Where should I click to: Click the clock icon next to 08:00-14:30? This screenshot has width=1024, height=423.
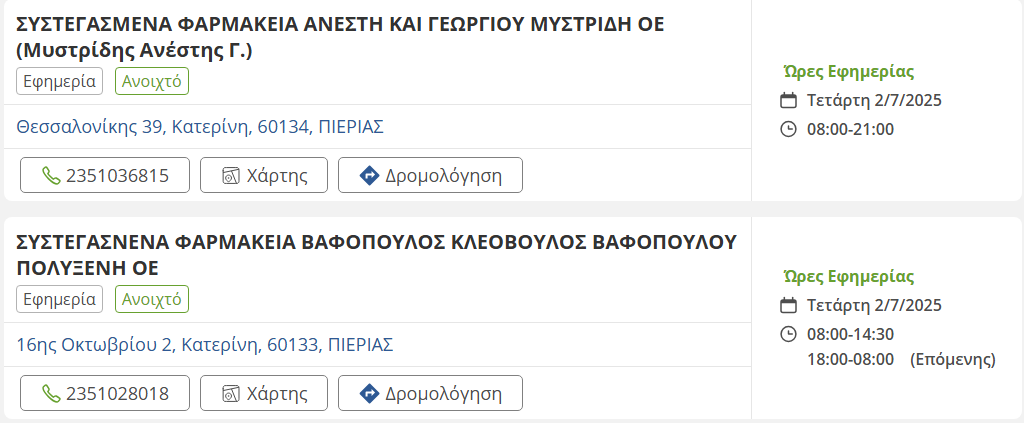click(x=788, y=334)
